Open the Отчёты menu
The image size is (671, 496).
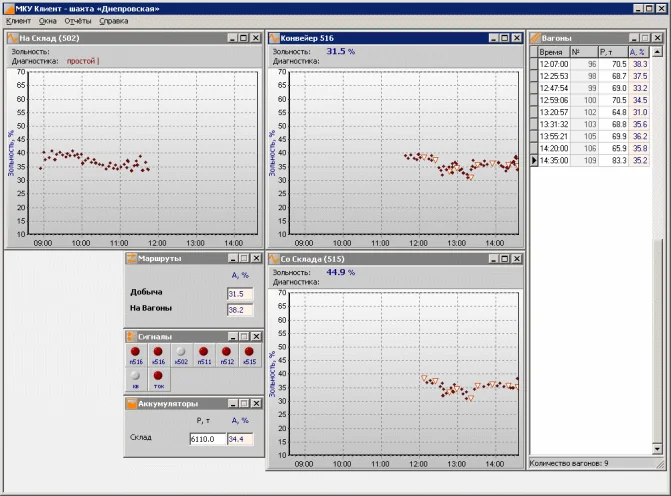pos(78,20)
